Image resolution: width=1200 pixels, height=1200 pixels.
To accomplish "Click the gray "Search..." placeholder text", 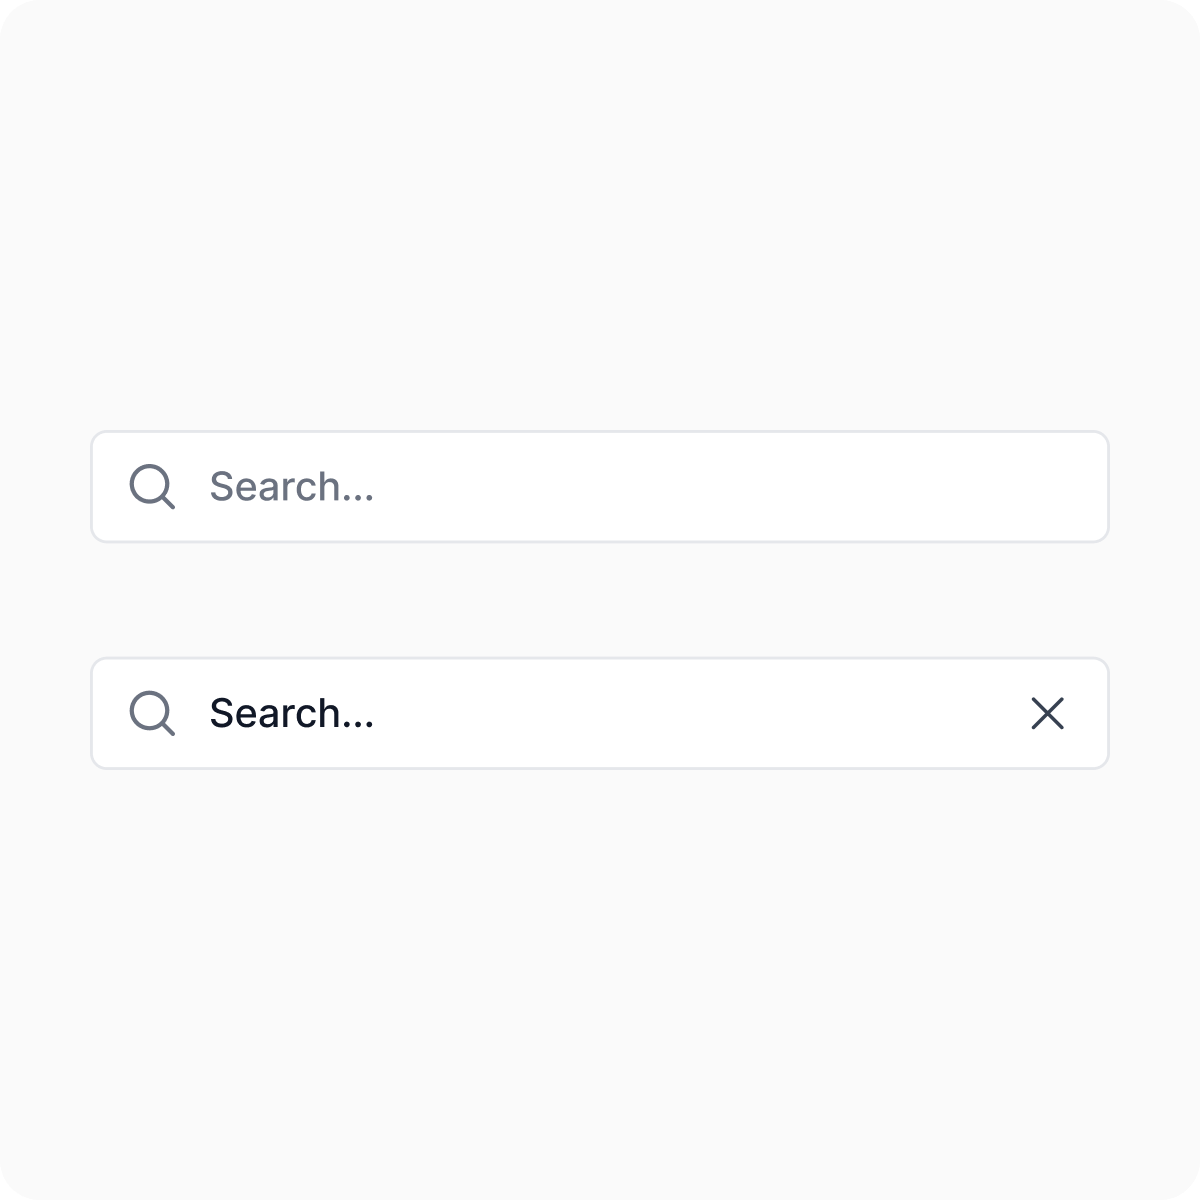I will click(x=291, y=487).
